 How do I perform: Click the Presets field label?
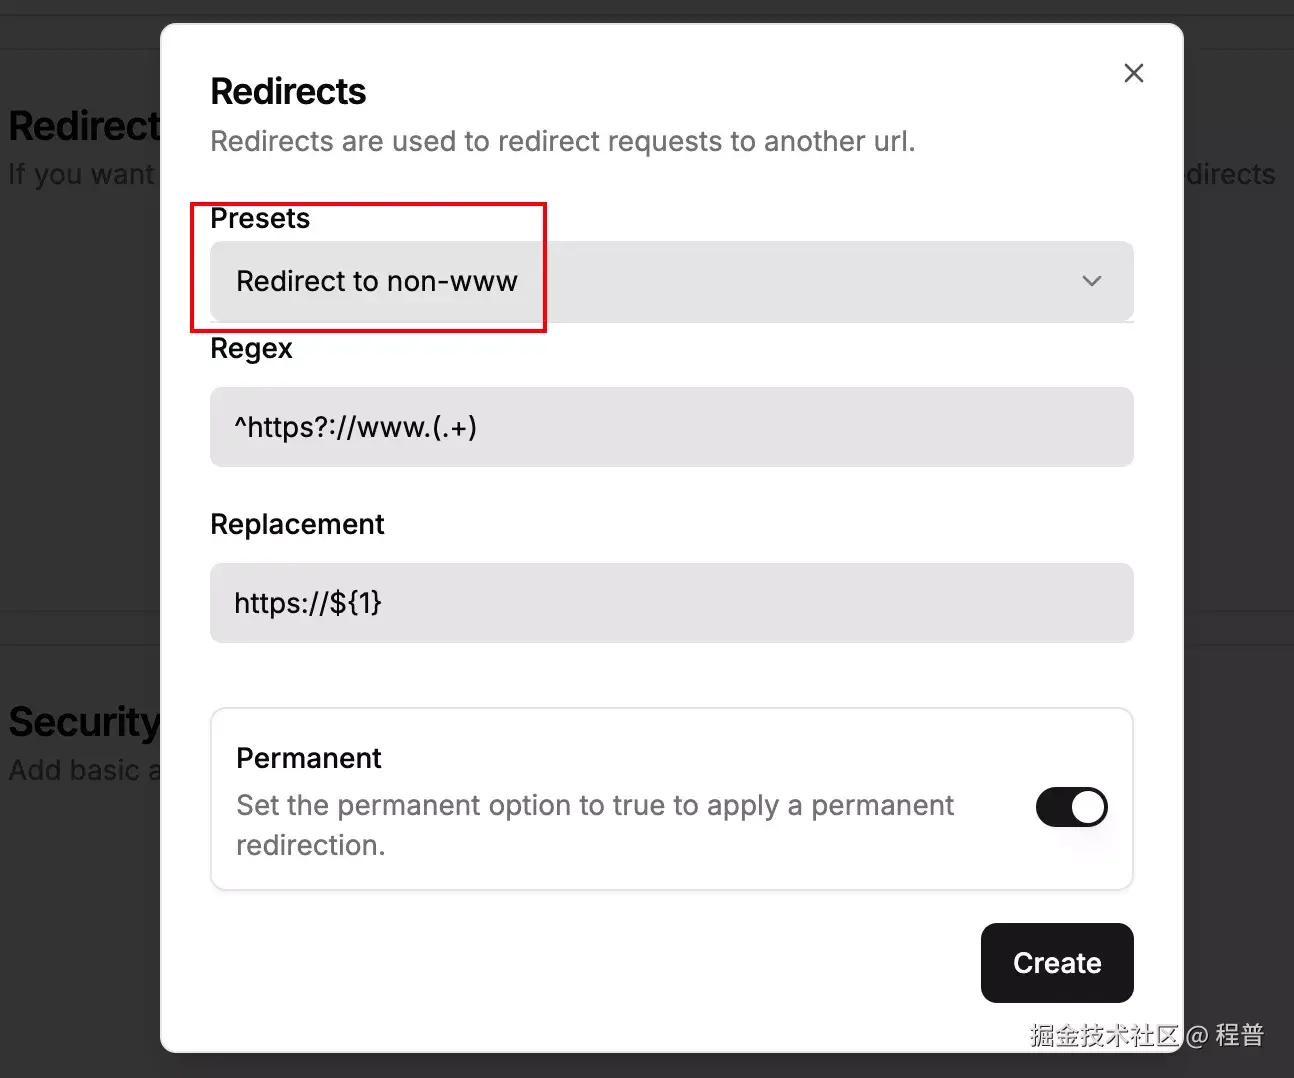coord(259,218)
